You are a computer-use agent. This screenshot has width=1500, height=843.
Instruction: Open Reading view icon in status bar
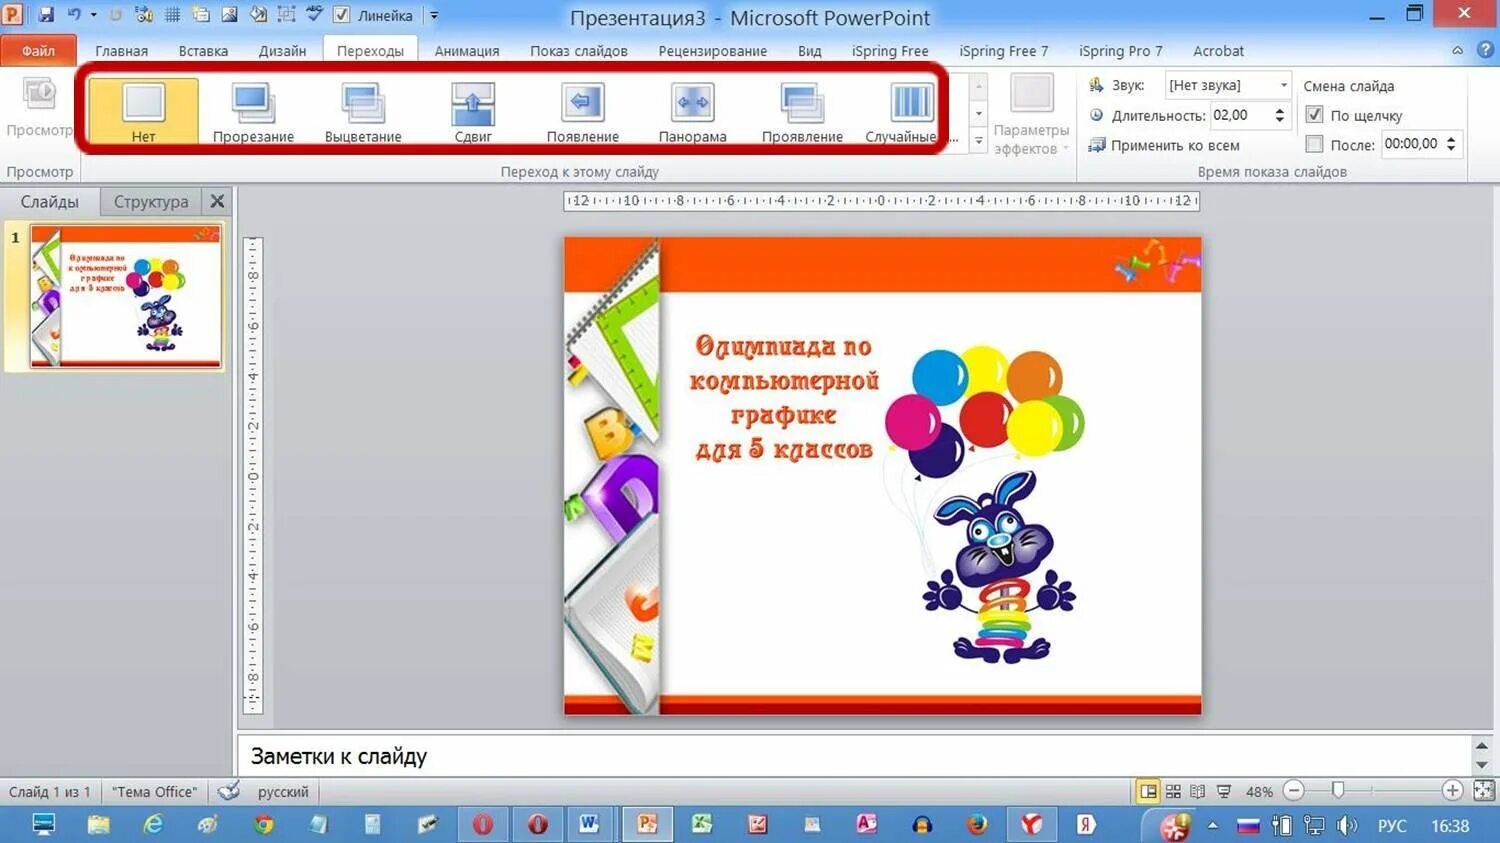tap(1197, 791)
